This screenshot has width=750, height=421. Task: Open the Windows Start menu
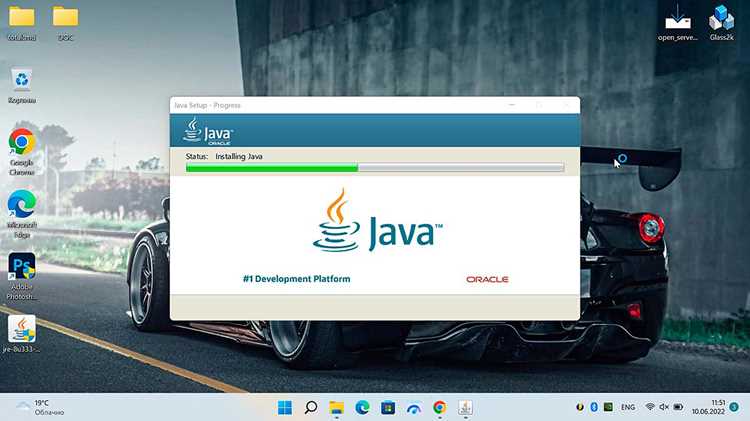285,408
